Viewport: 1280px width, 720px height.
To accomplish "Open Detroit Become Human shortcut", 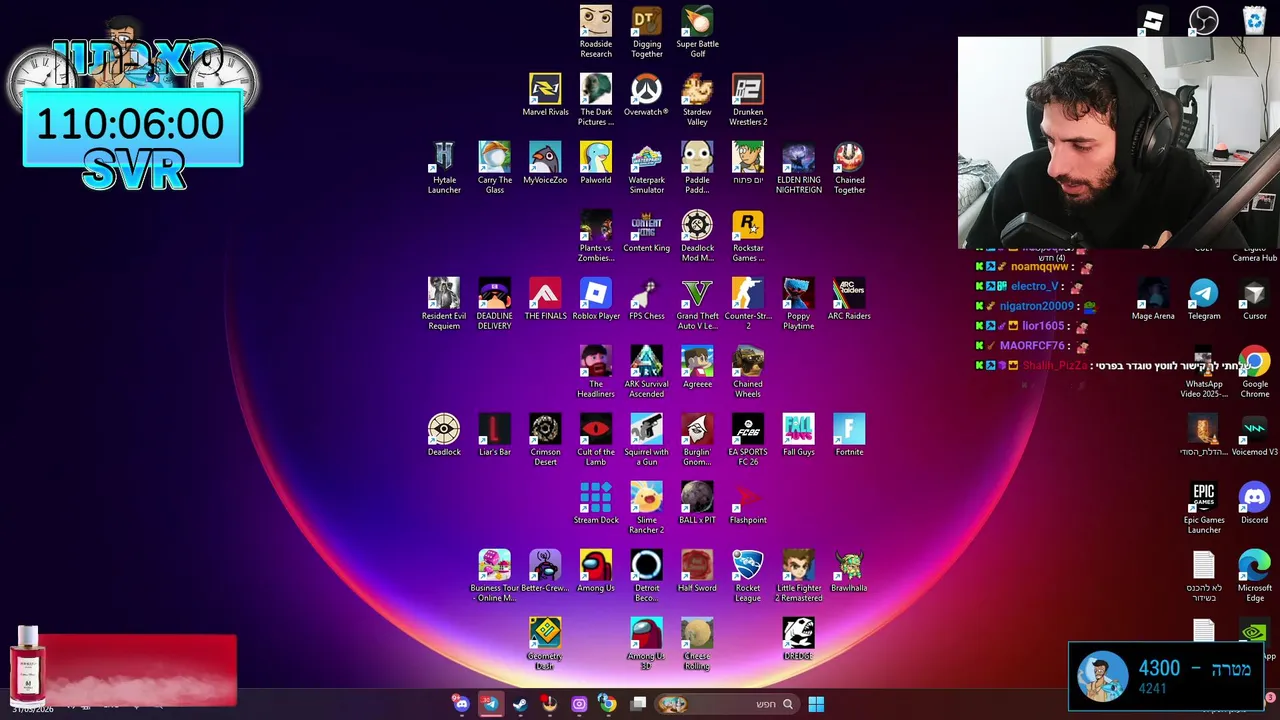I will pos(647,576).
